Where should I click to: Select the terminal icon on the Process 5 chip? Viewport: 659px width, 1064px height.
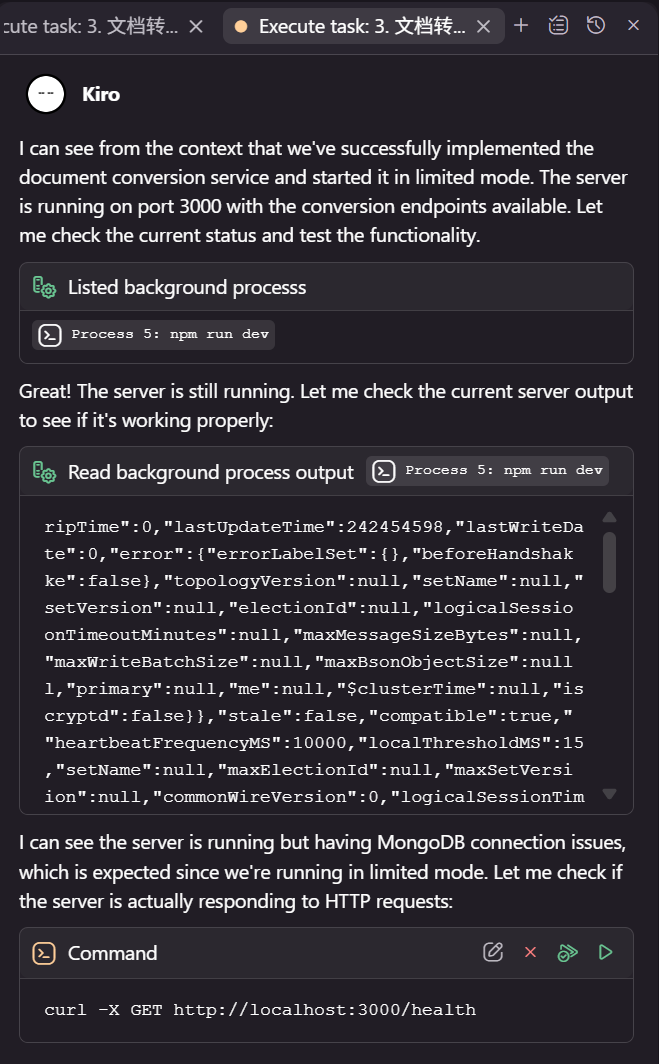383,470
